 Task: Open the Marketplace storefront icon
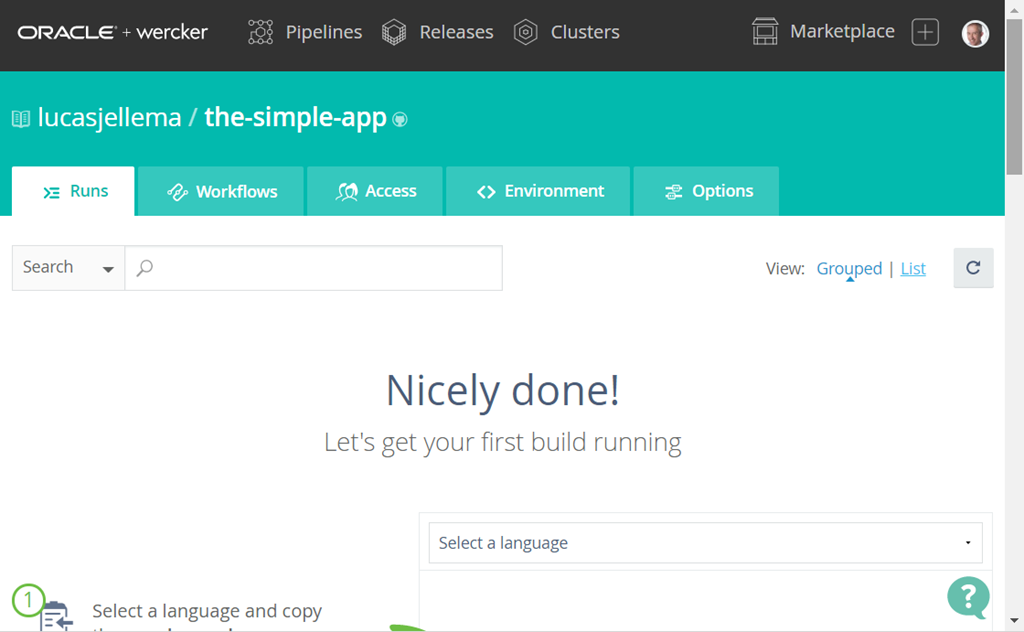pos(765,32)
